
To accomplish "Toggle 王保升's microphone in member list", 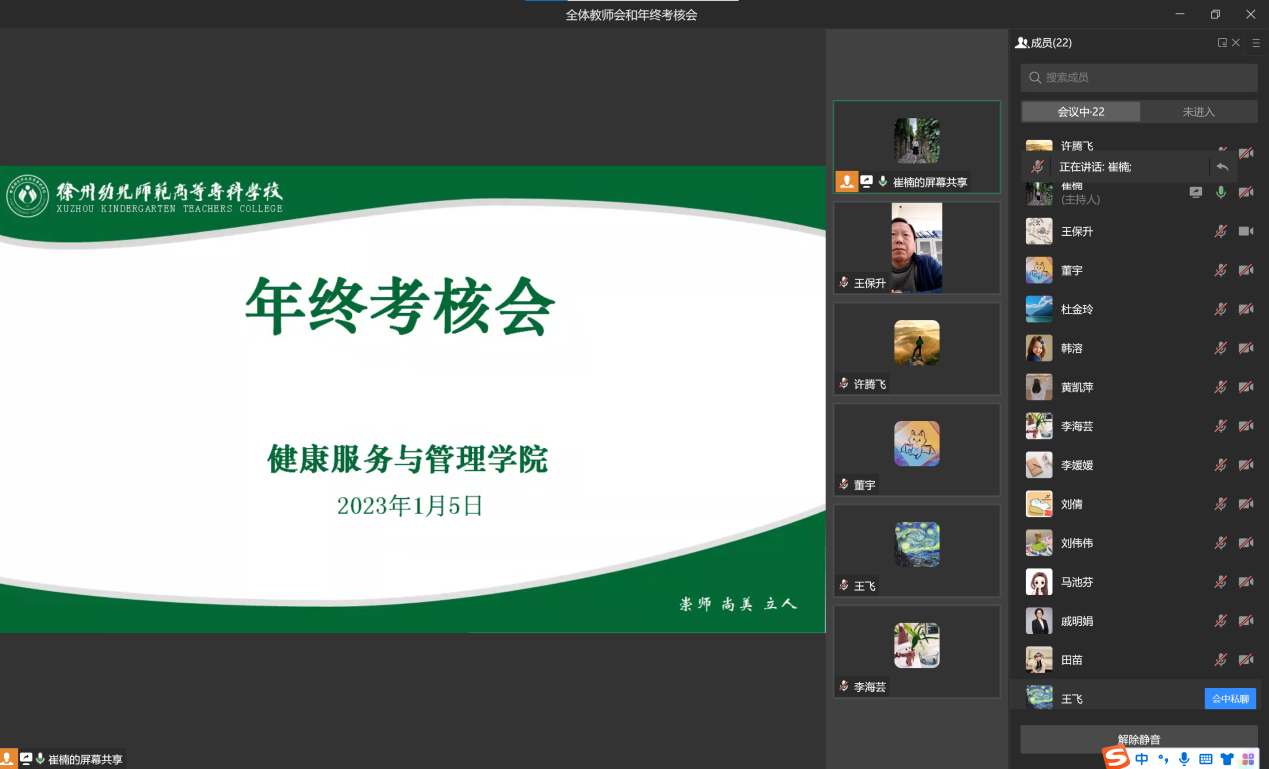I will (x=1221, y=231).
